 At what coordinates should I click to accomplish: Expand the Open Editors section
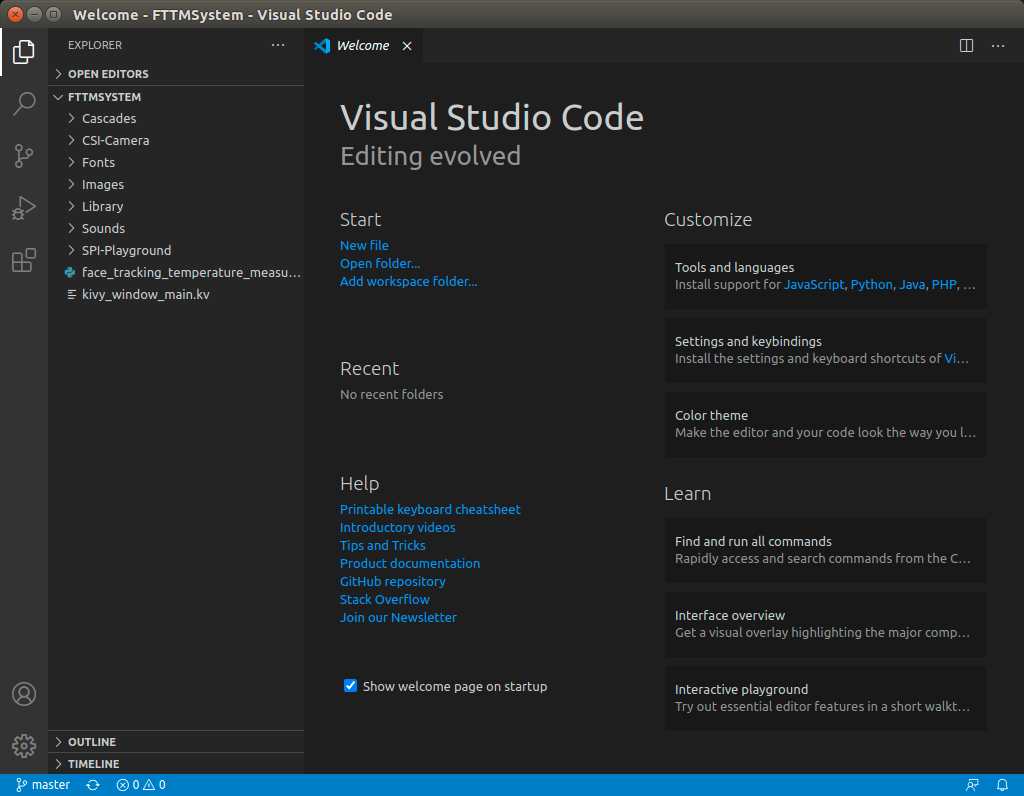176,74
